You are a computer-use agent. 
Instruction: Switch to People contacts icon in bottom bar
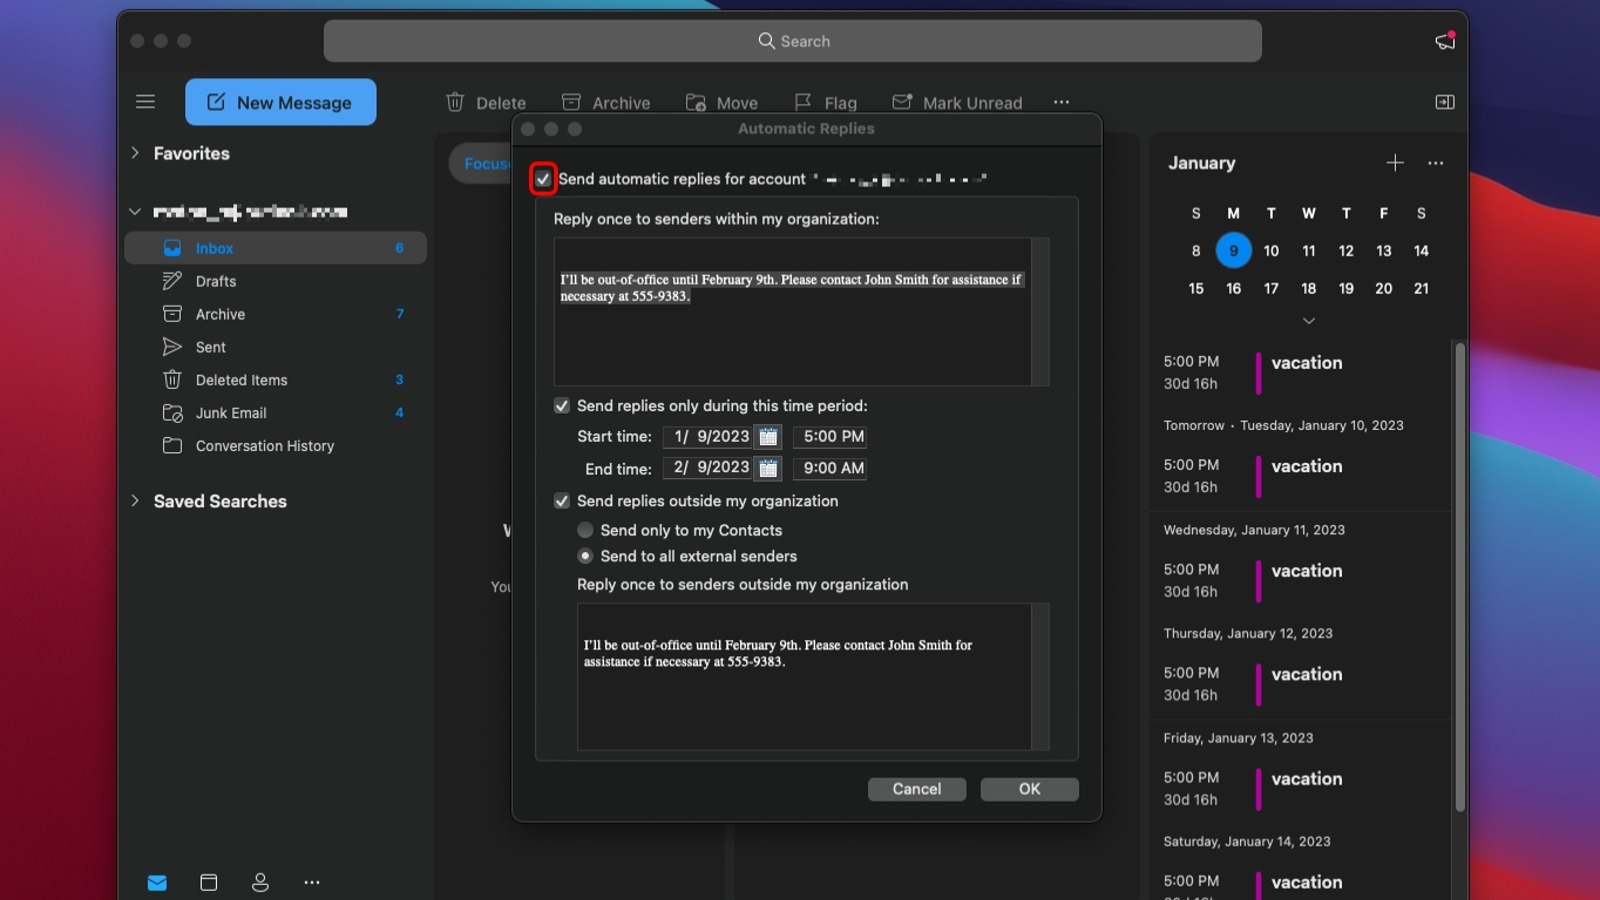[260, 882]
